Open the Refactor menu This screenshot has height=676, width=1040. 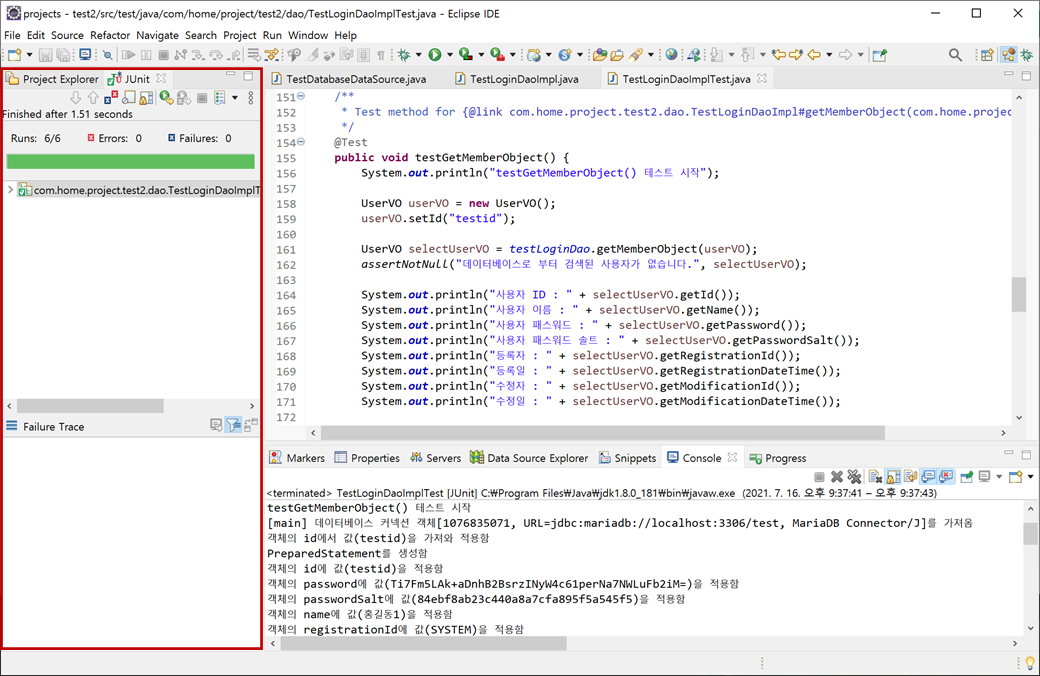[x=110, y=35]
